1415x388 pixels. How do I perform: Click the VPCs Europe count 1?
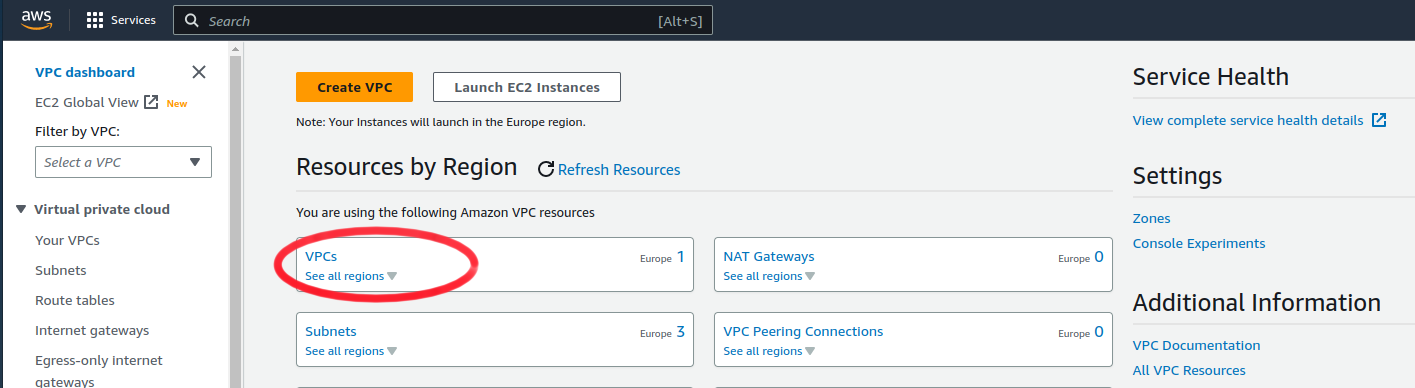pyautogui.click(x=680, y=257)
